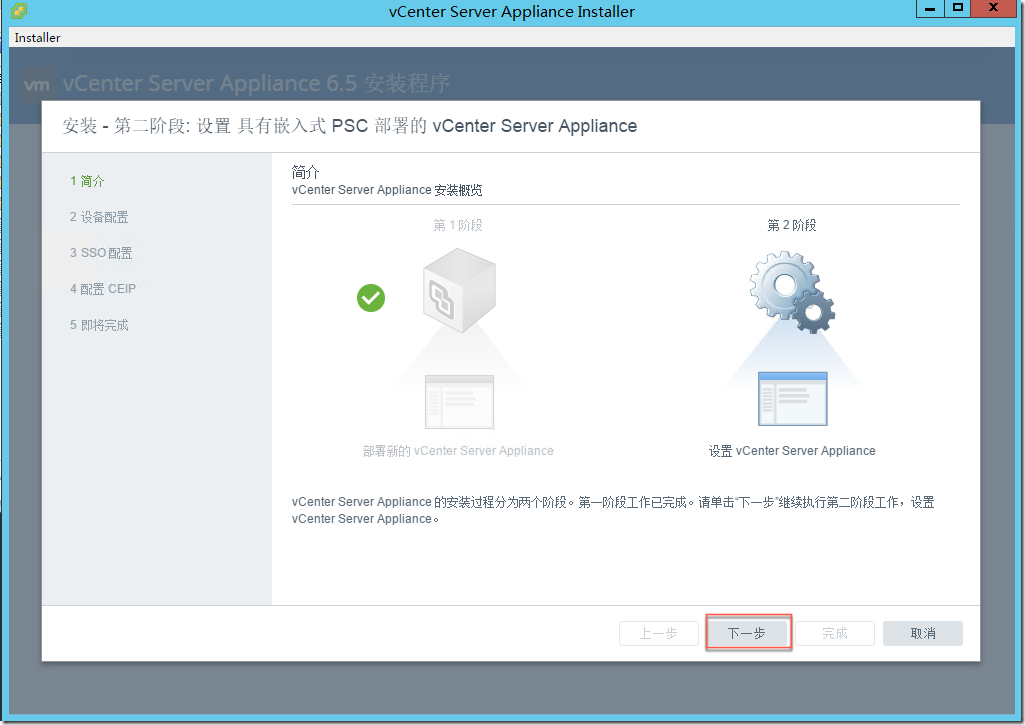Select step 1 简介 in sidebar

click(x=87, y=181)
